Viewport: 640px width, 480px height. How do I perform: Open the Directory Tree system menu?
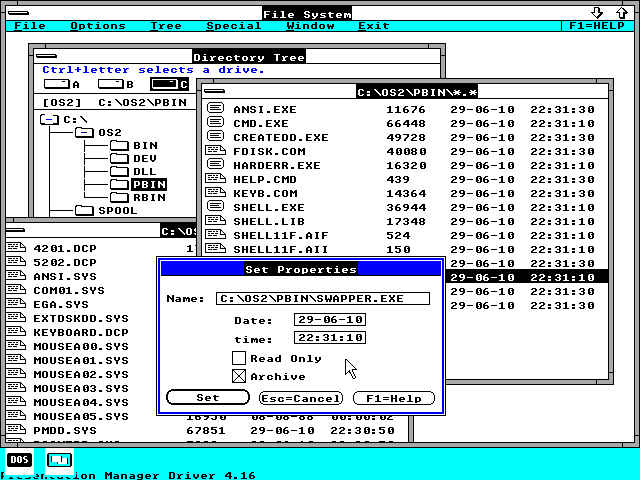[x=46, y=56]
